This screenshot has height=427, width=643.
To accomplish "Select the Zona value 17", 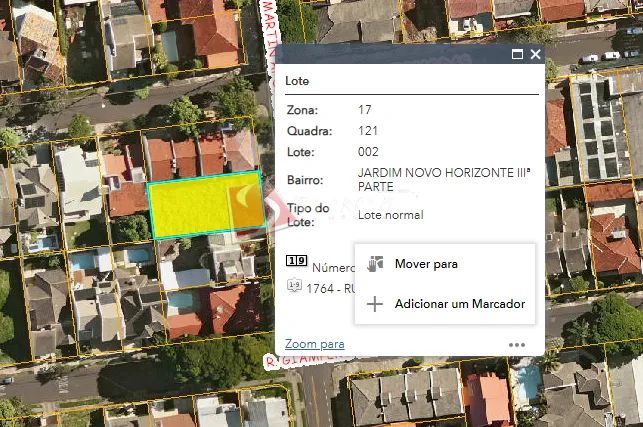I will click(365, 110).
